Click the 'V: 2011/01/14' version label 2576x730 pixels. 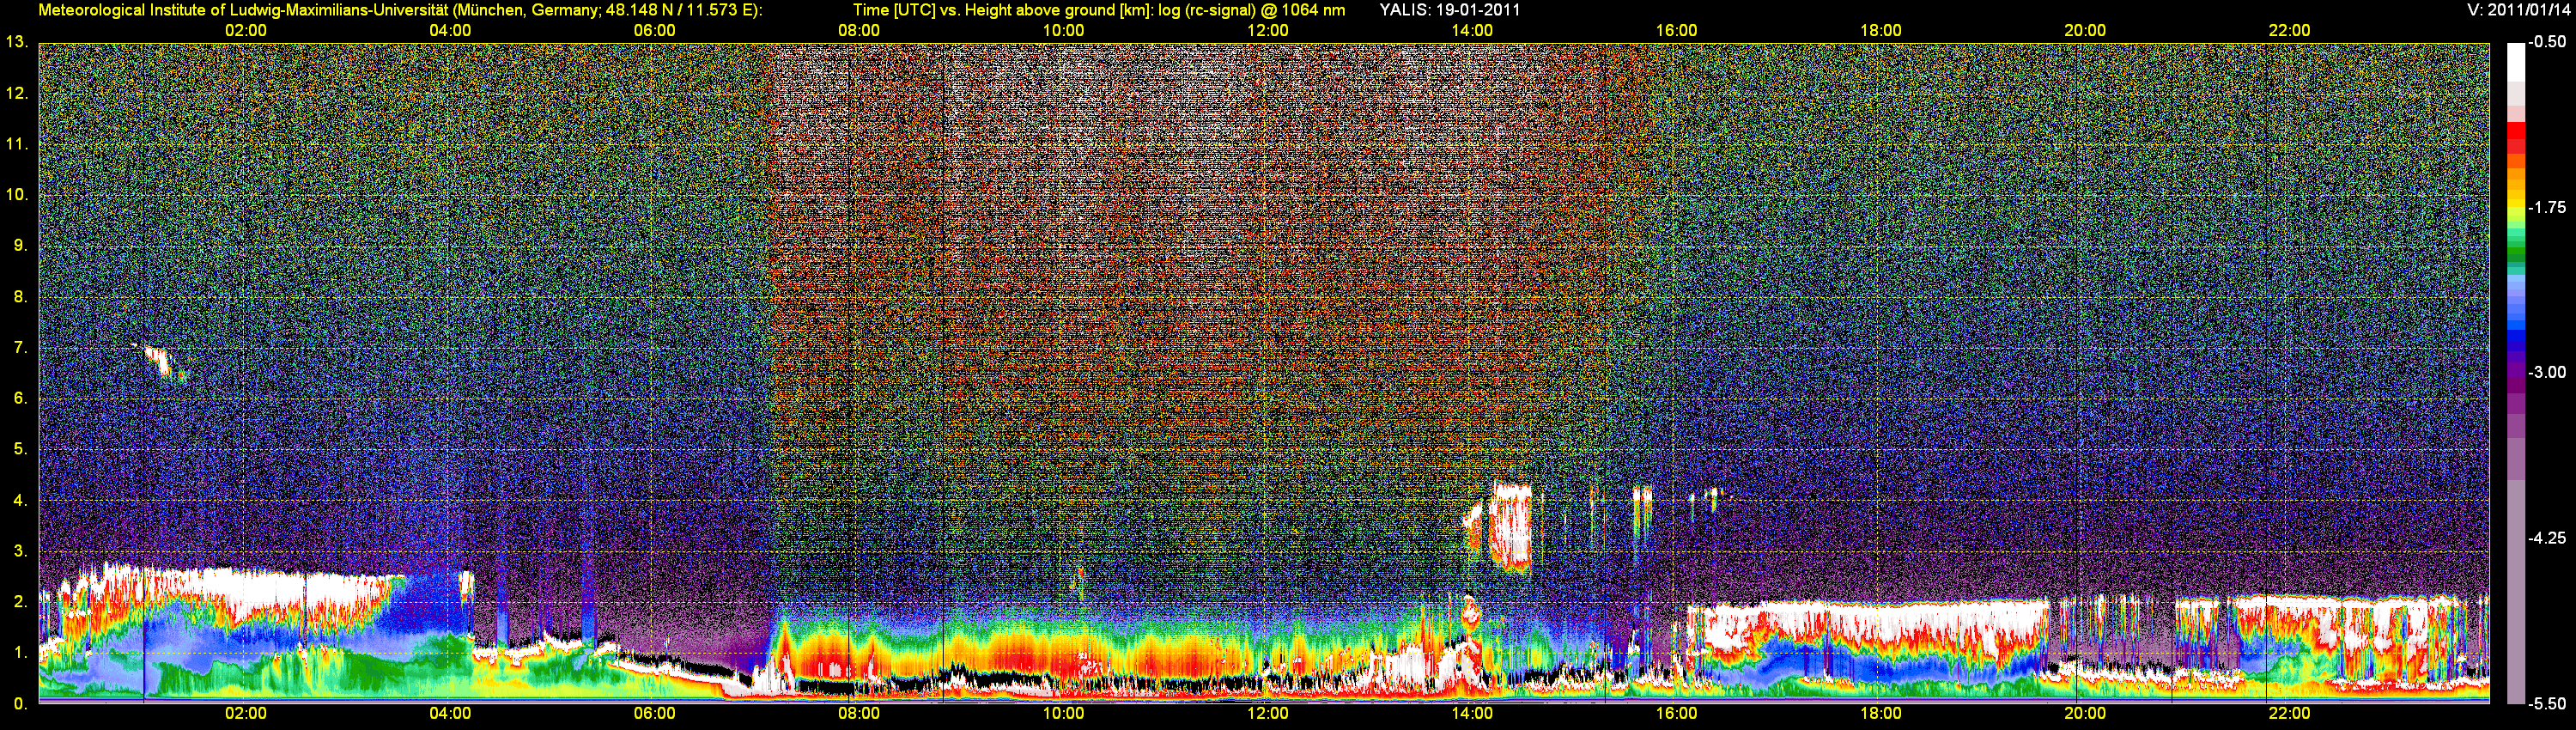point(2516,10)
